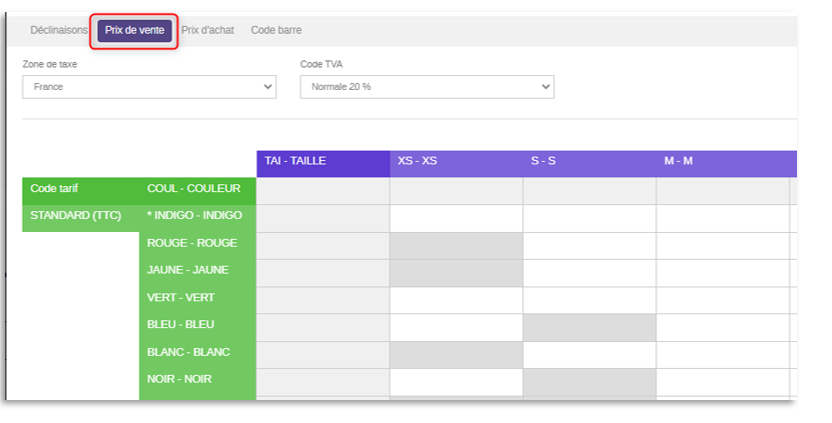Go to the Code barre tab
This screenshot has height=423, width=832.
[x=276, y=30]
